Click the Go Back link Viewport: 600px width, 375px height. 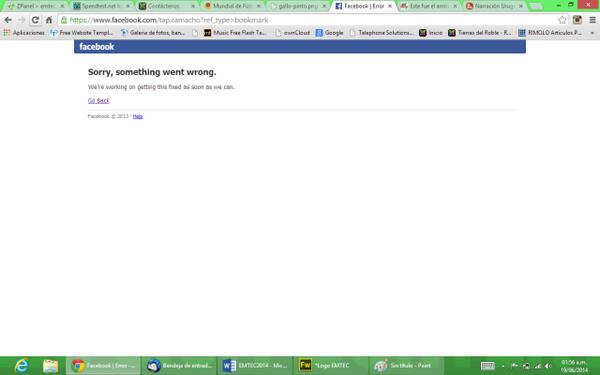[98, 101]
